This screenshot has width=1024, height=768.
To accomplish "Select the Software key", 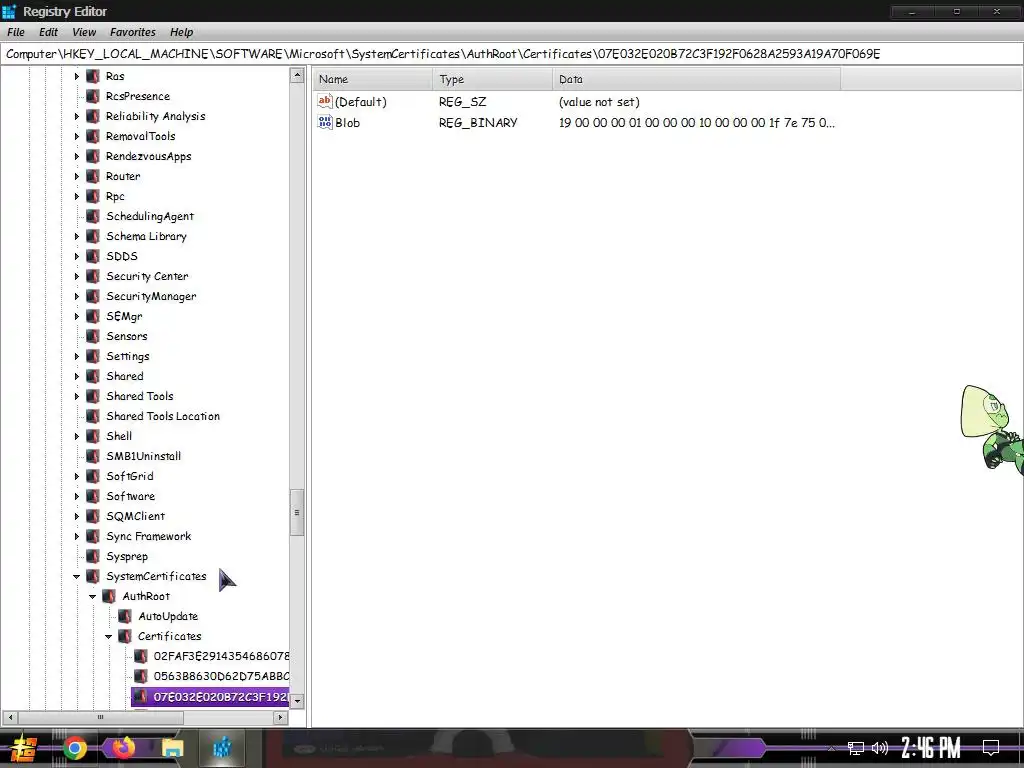I will click(x=131, y=496).
